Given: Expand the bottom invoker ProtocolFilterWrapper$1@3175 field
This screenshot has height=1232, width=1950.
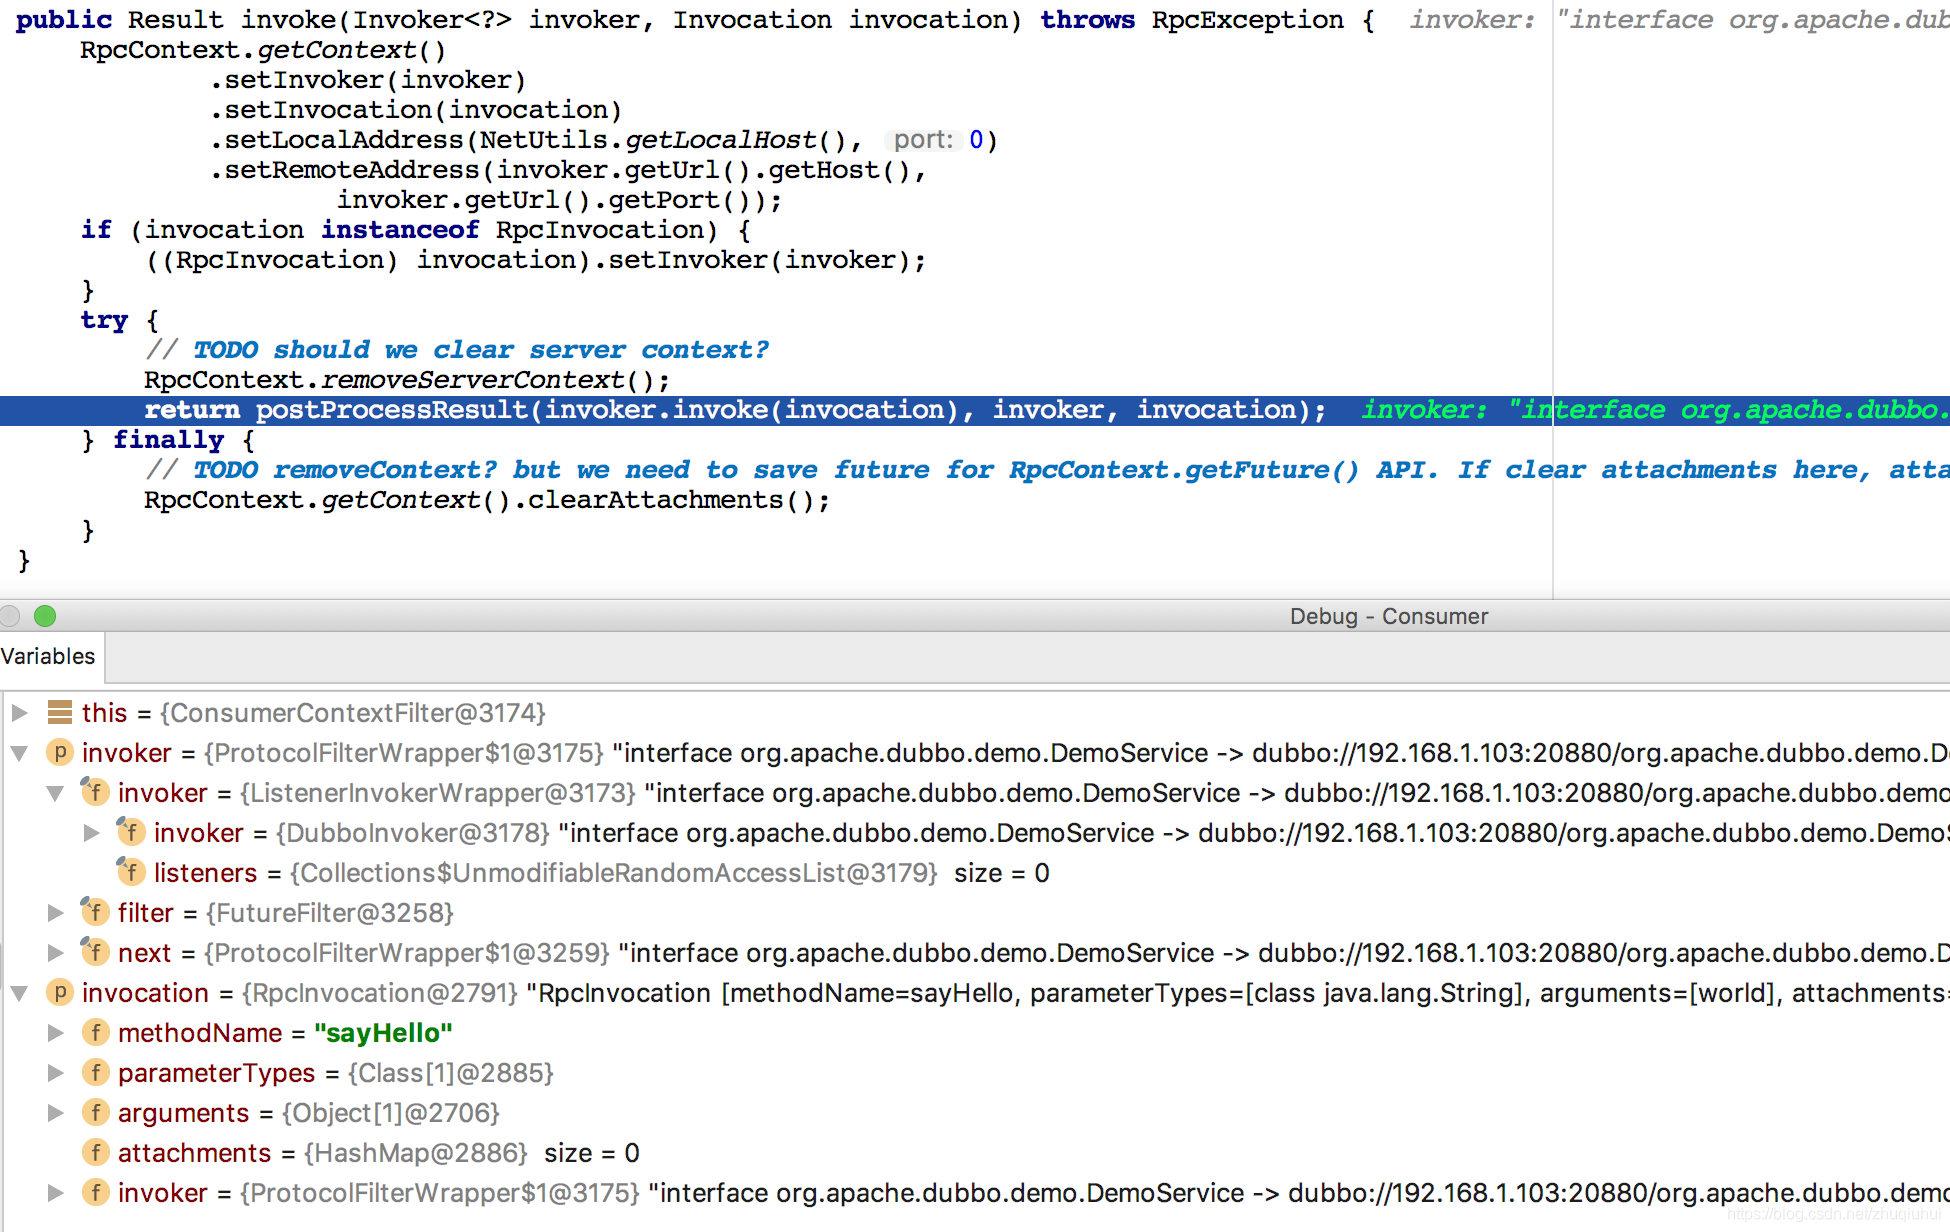Looking at the screenshot, I should coord(55,1193).
